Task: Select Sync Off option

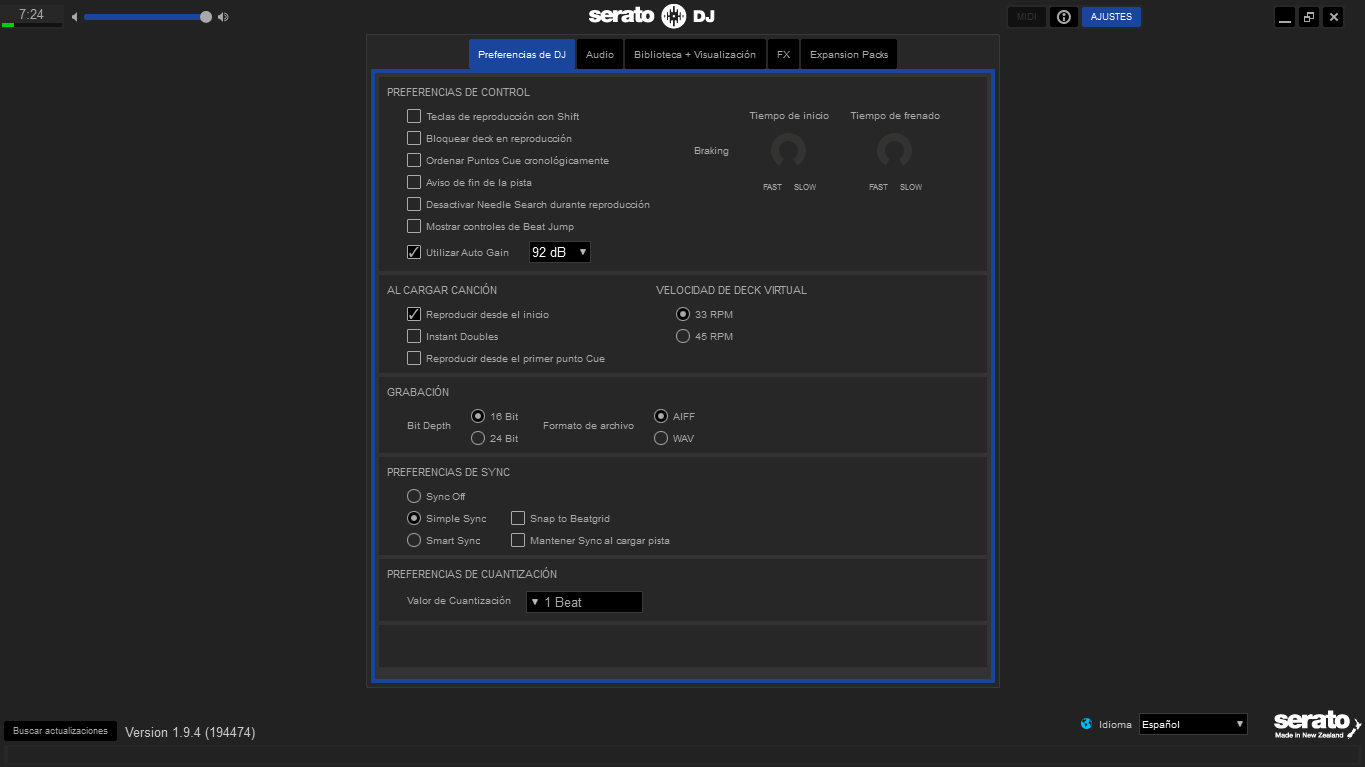Action: pos(414,496)
